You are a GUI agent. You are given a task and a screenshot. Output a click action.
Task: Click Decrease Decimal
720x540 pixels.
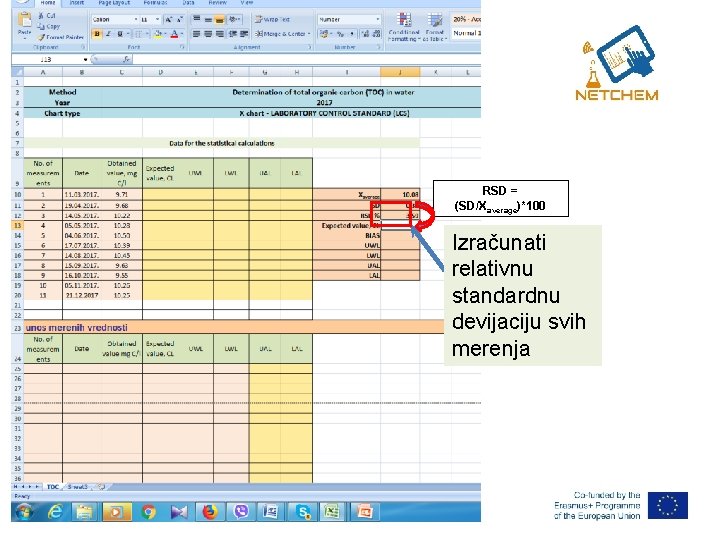coord(377,34)
